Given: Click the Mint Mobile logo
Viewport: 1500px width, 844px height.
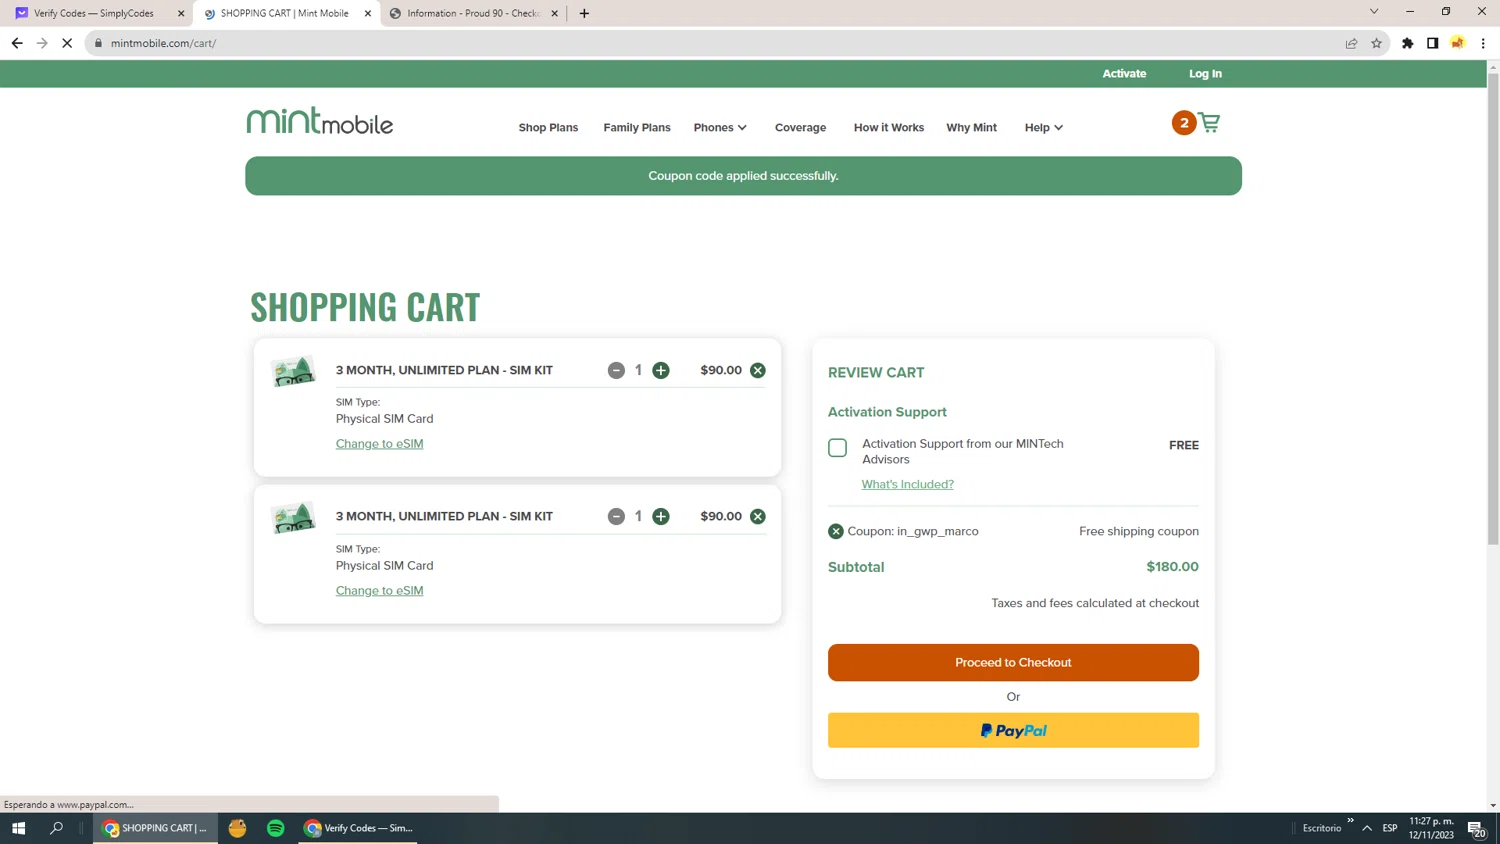Looking at the screenshot, I should click(x=320, y=121).
